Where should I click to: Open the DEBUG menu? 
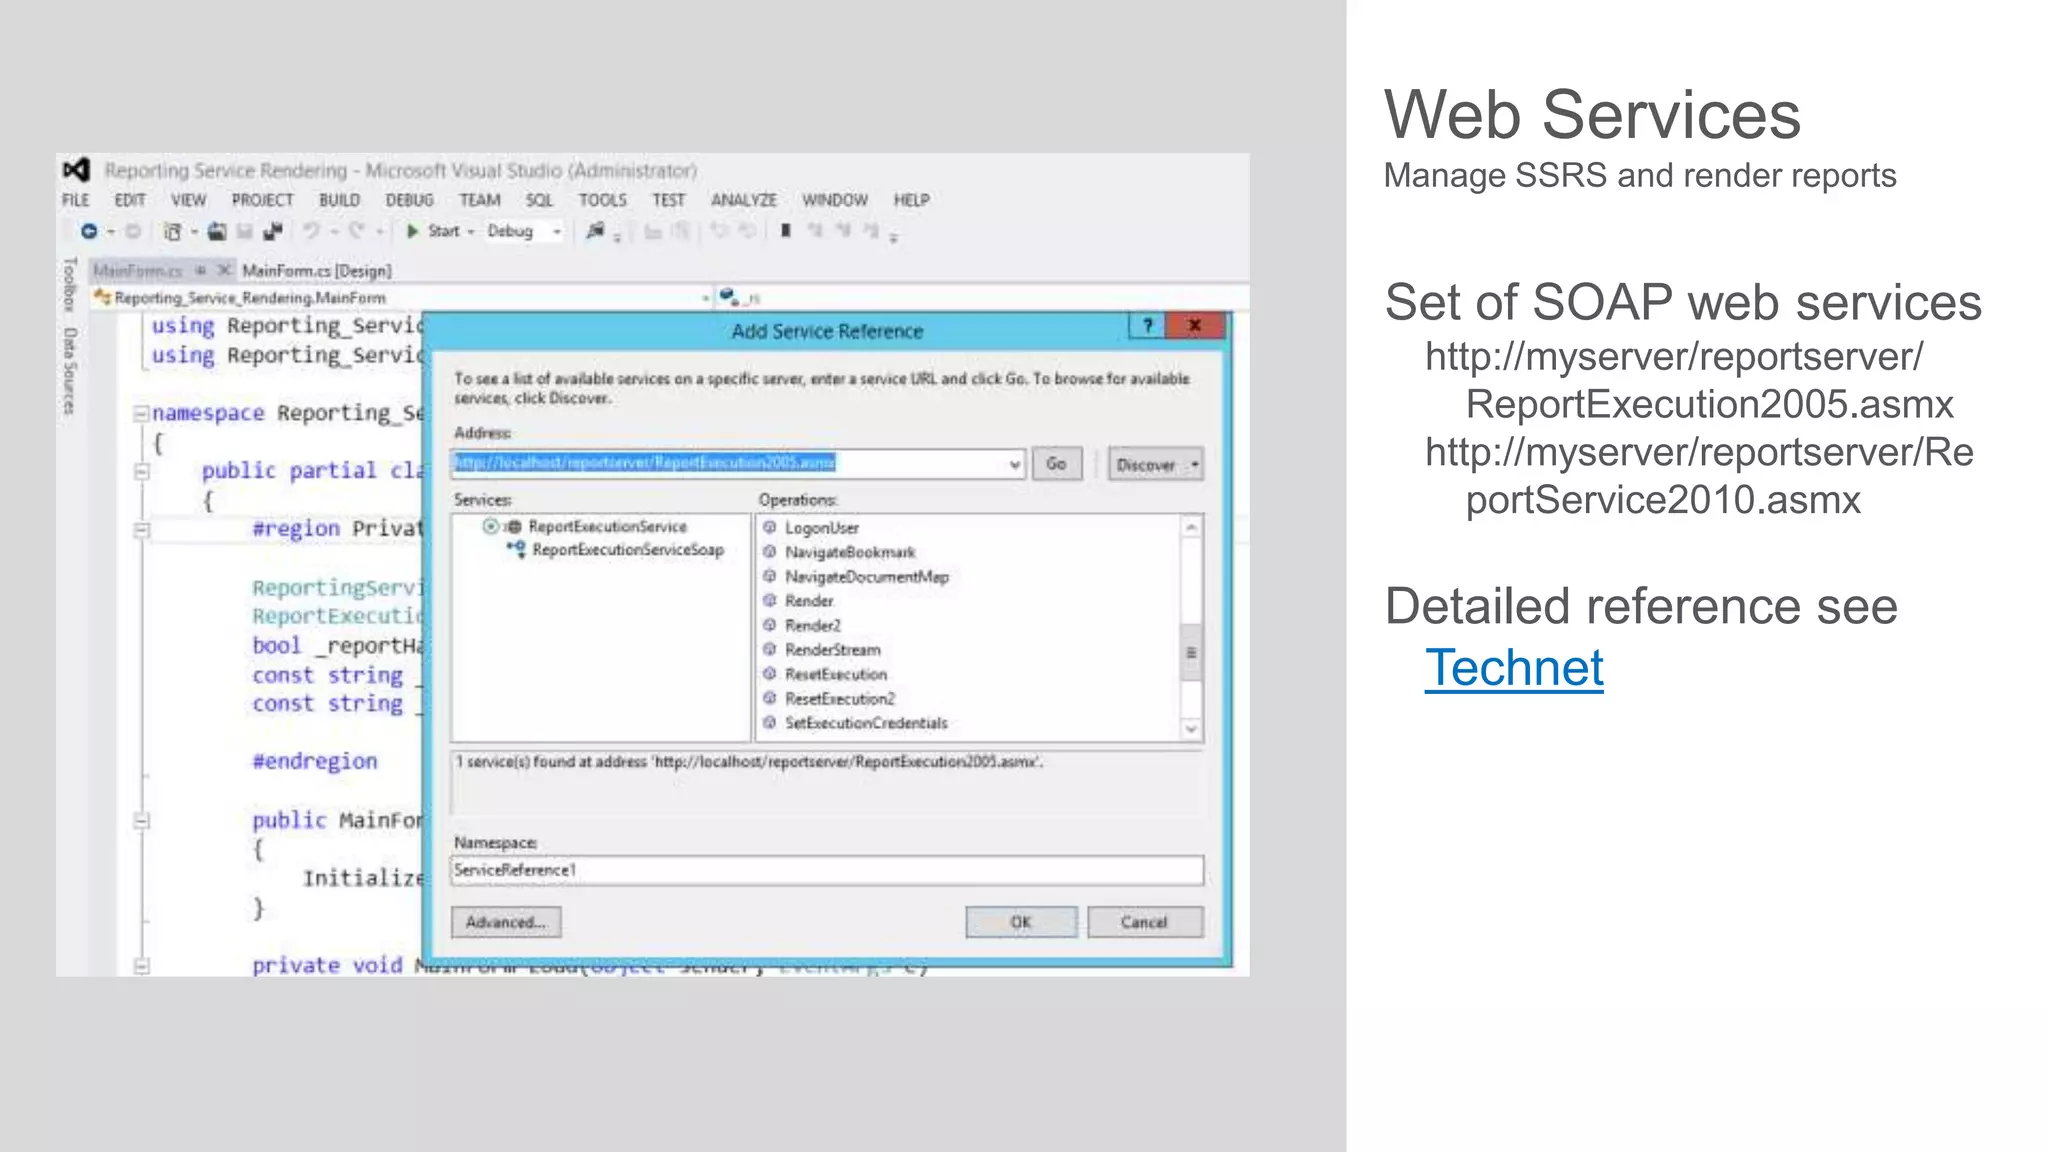pos(410,200)
